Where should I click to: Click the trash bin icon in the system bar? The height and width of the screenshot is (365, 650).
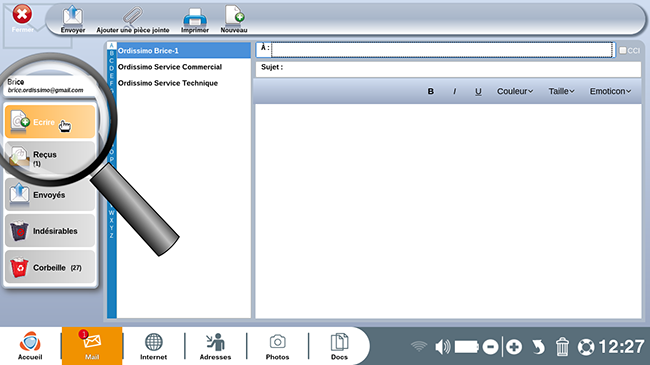[x=562, y=347]
